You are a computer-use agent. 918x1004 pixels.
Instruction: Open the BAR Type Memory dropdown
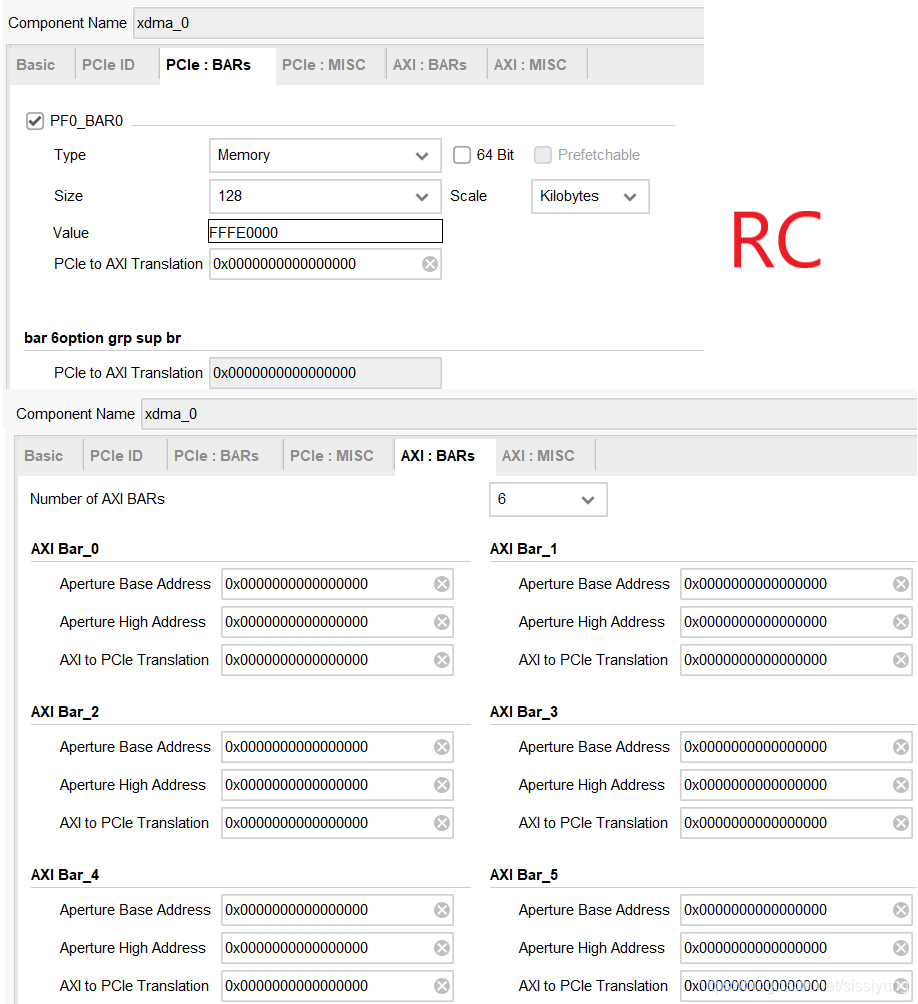click(325, 156)
